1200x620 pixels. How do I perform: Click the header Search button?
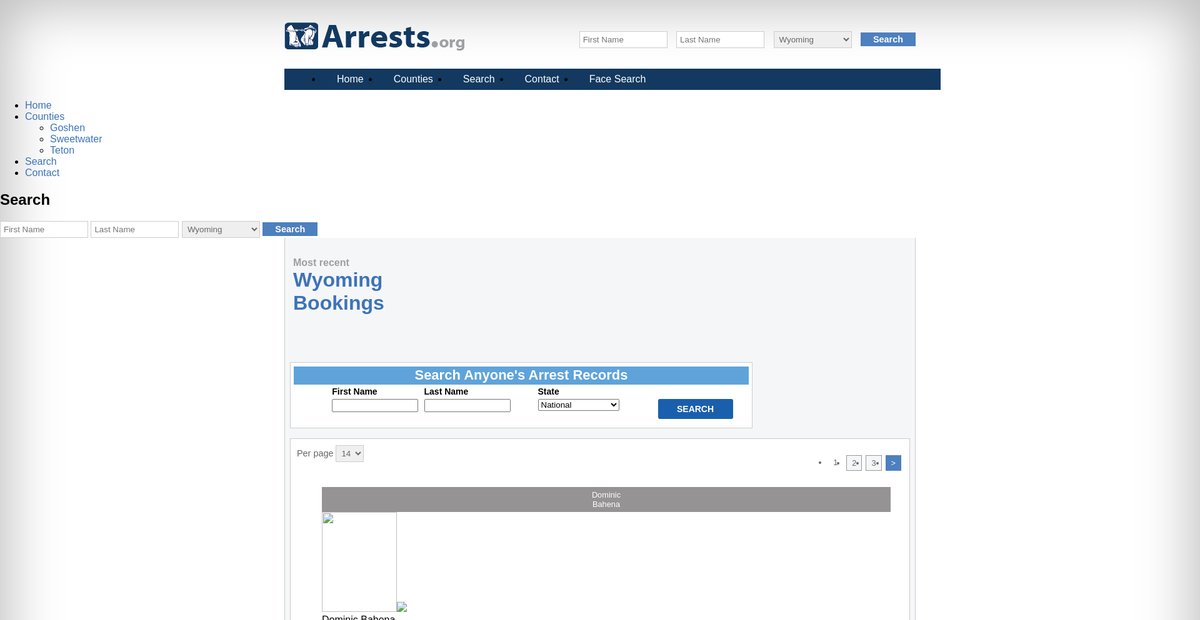point(888,40)
